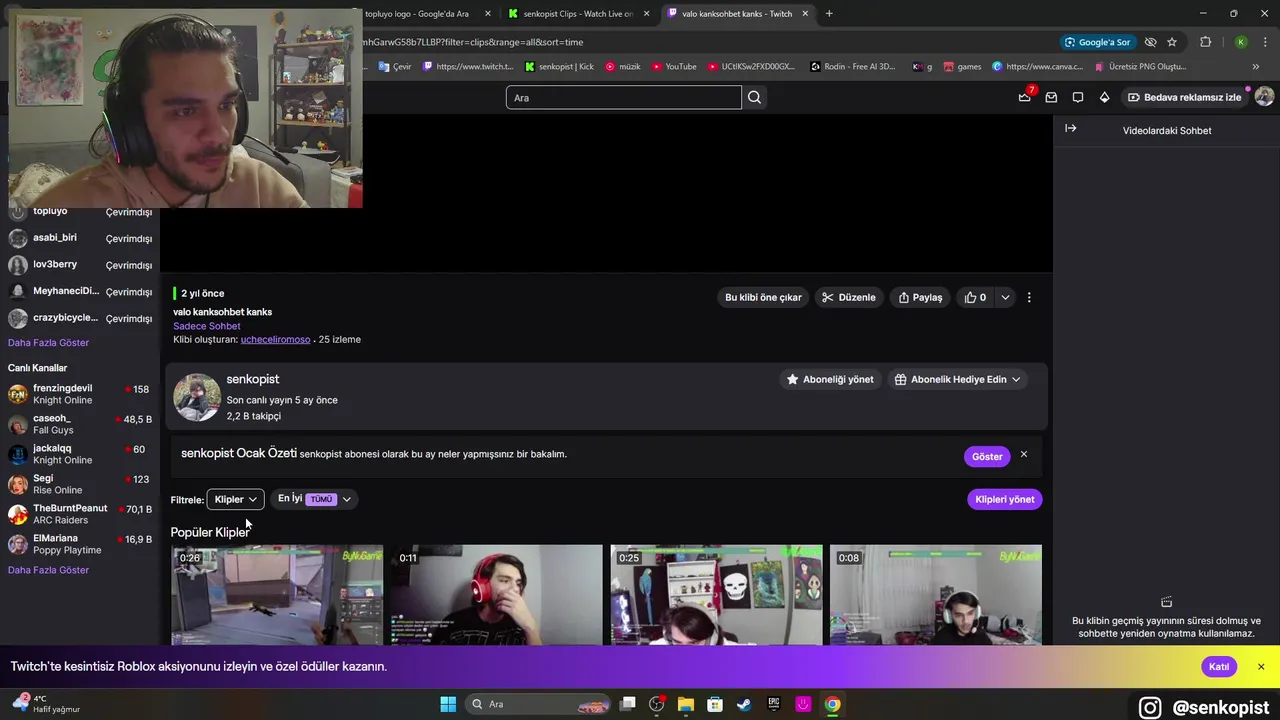Open Microsoft Store from the taskbar
This screenshot has height=720, width=1280.
point(715,704)
